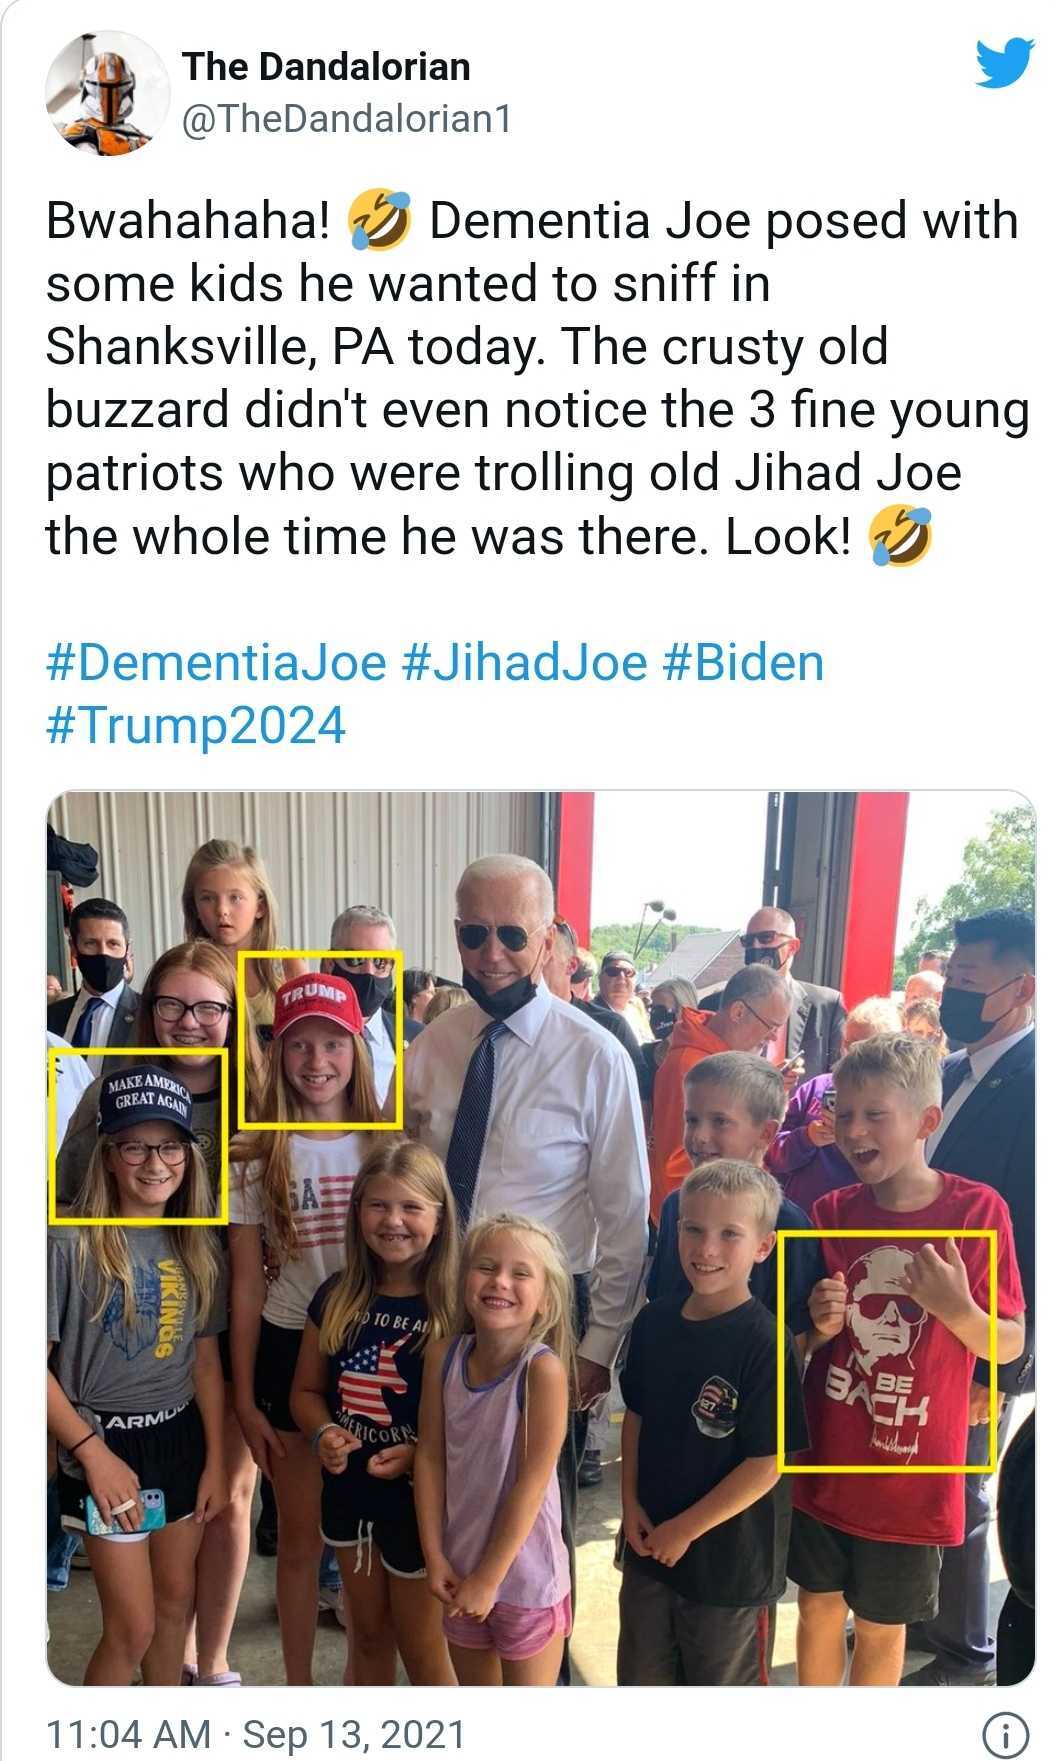Click the info icon beside the timestamp

click(1005, 1733)
